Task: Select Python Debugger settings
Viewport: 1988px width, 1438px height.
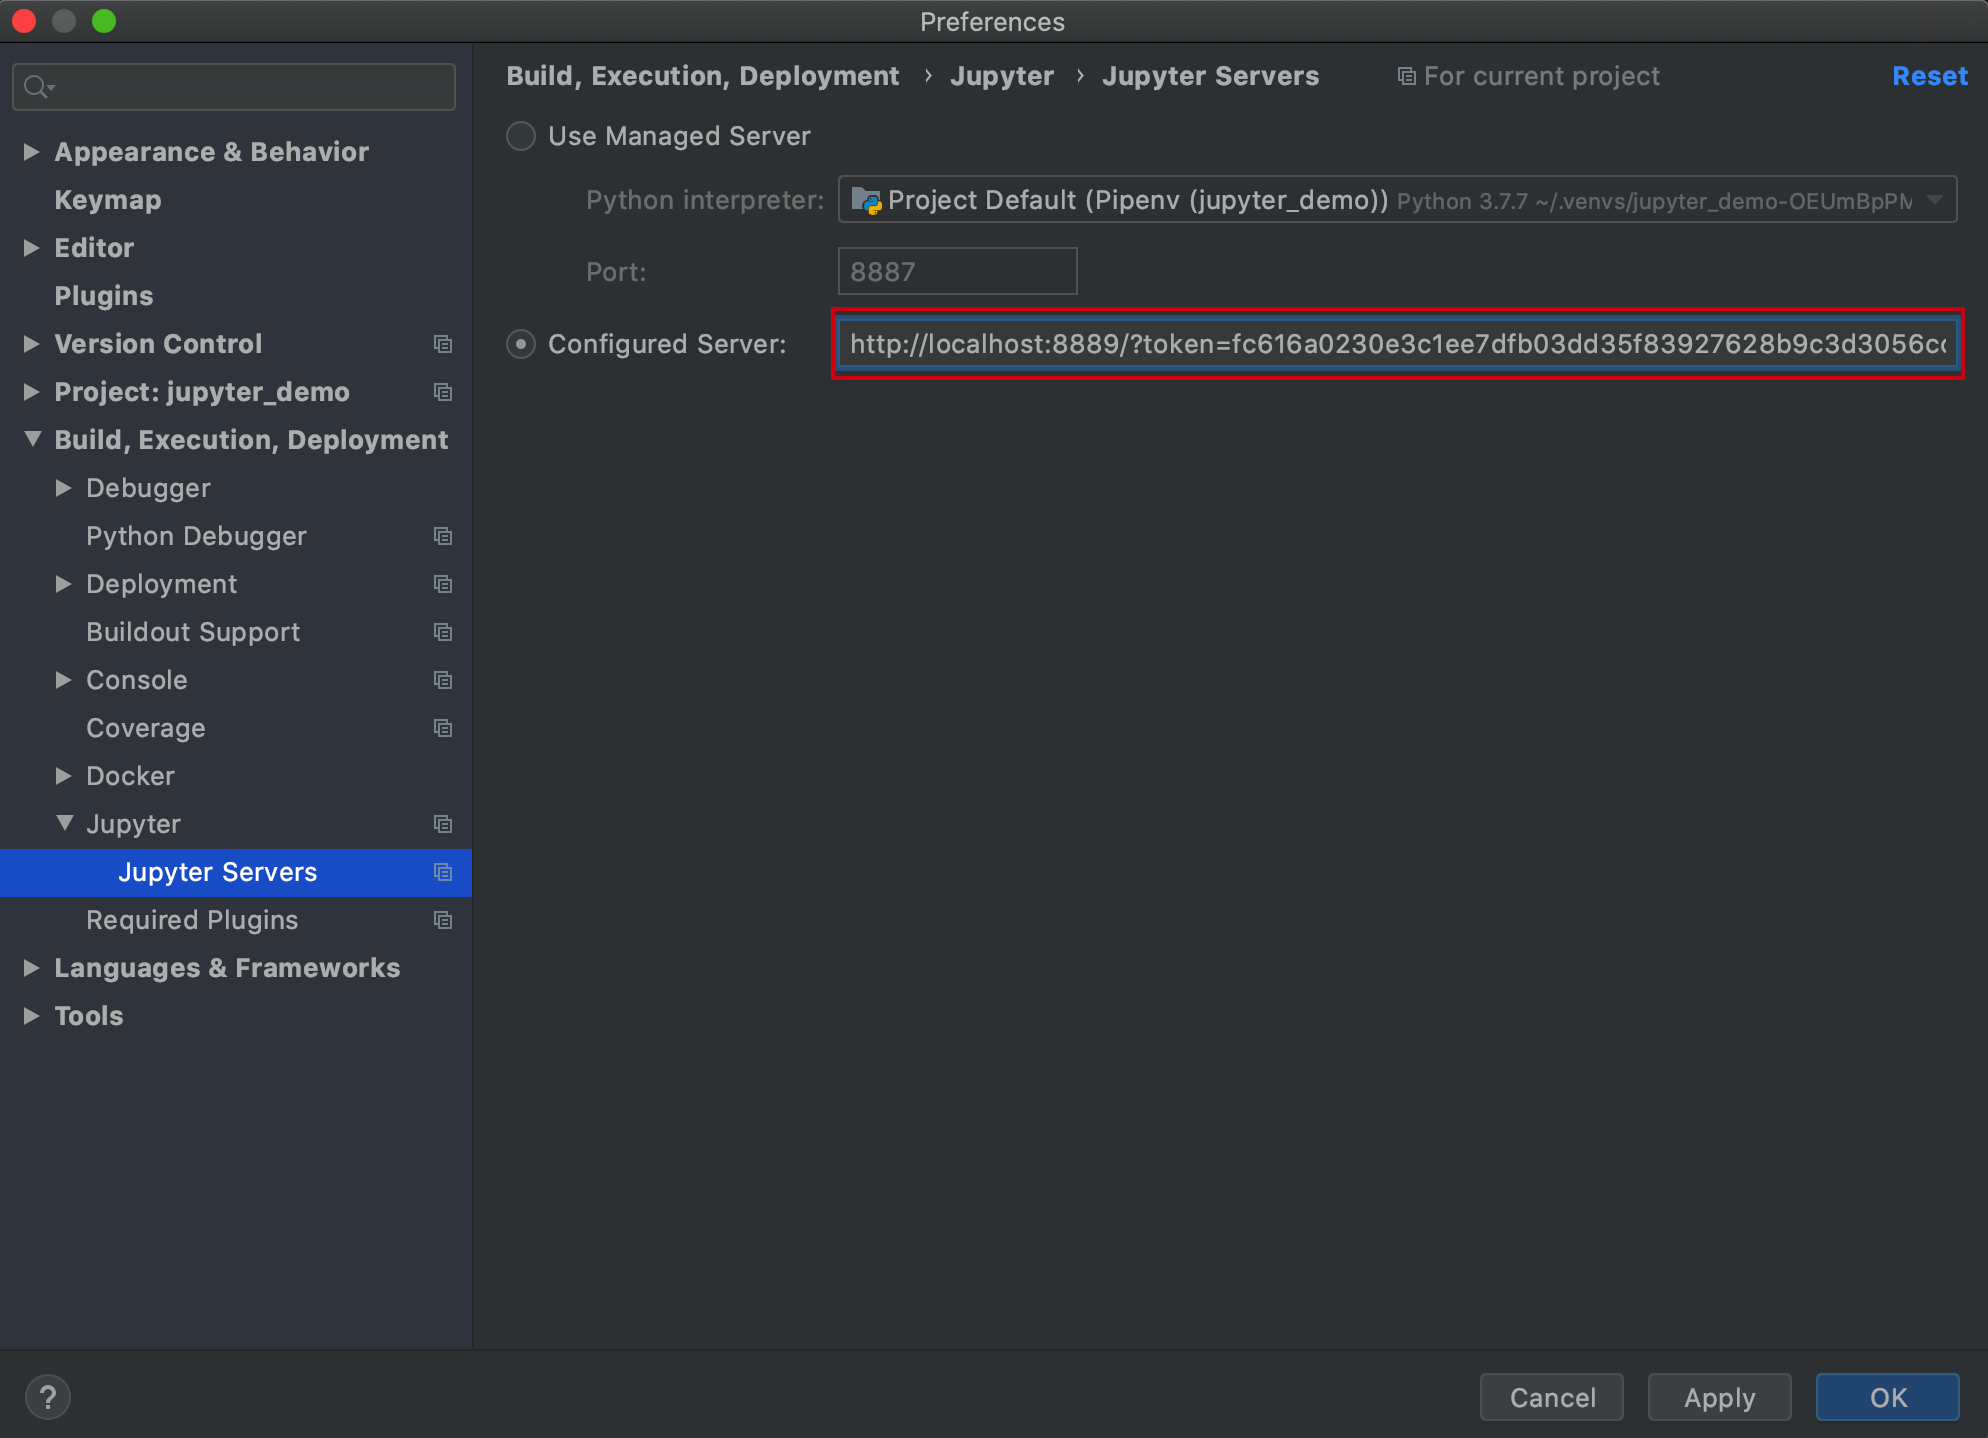Action: point(196,536)
